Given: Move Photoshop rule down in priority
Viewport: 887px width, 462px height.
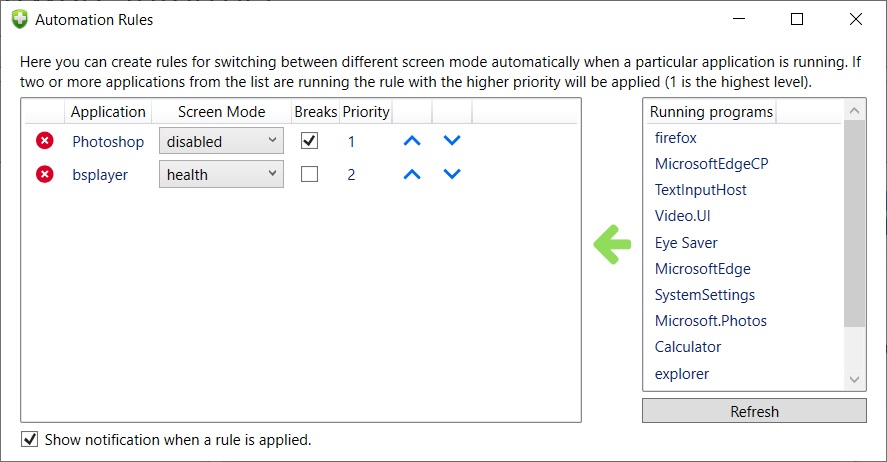Looking at the screenshot, I should pos(452,141).
